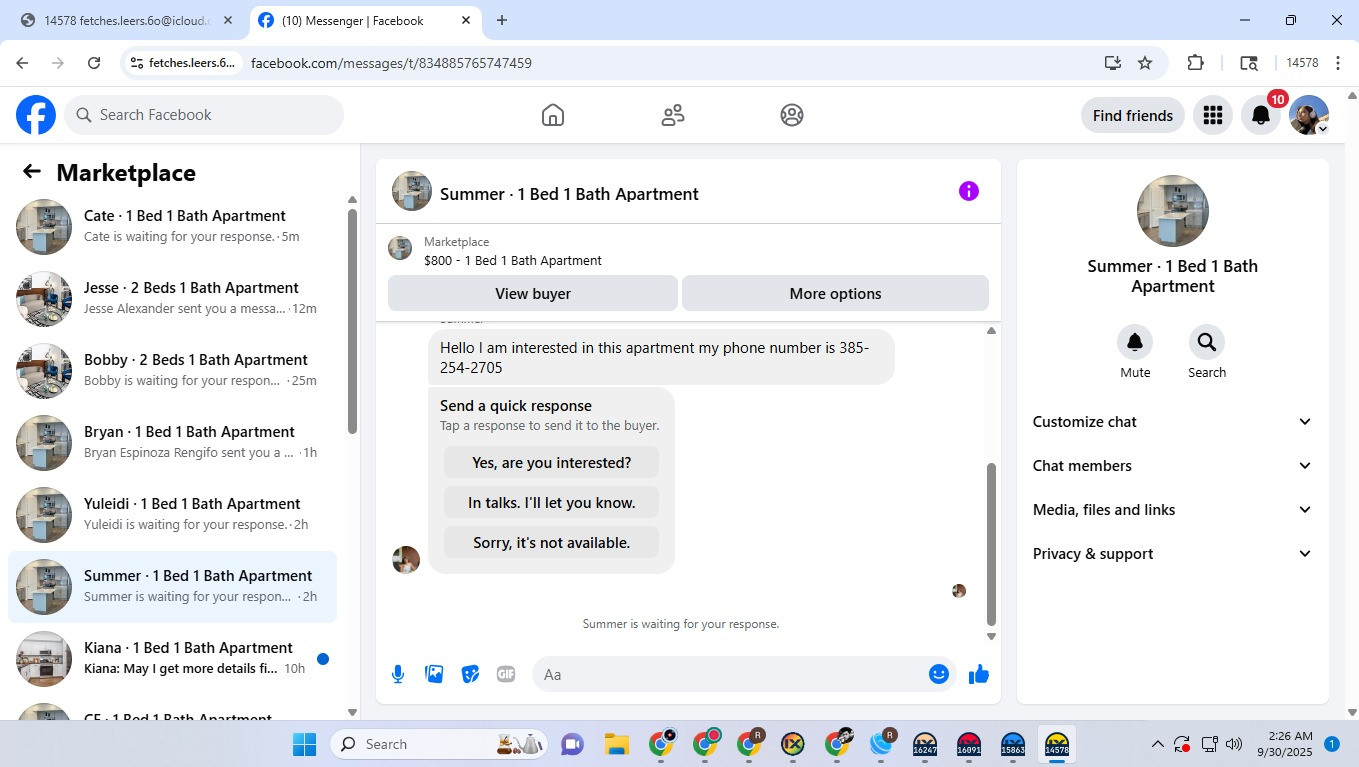The height and width of the screenshot is (767, 1359).
Task: Show hidden system tray icons
Action: pos(1157,744)
